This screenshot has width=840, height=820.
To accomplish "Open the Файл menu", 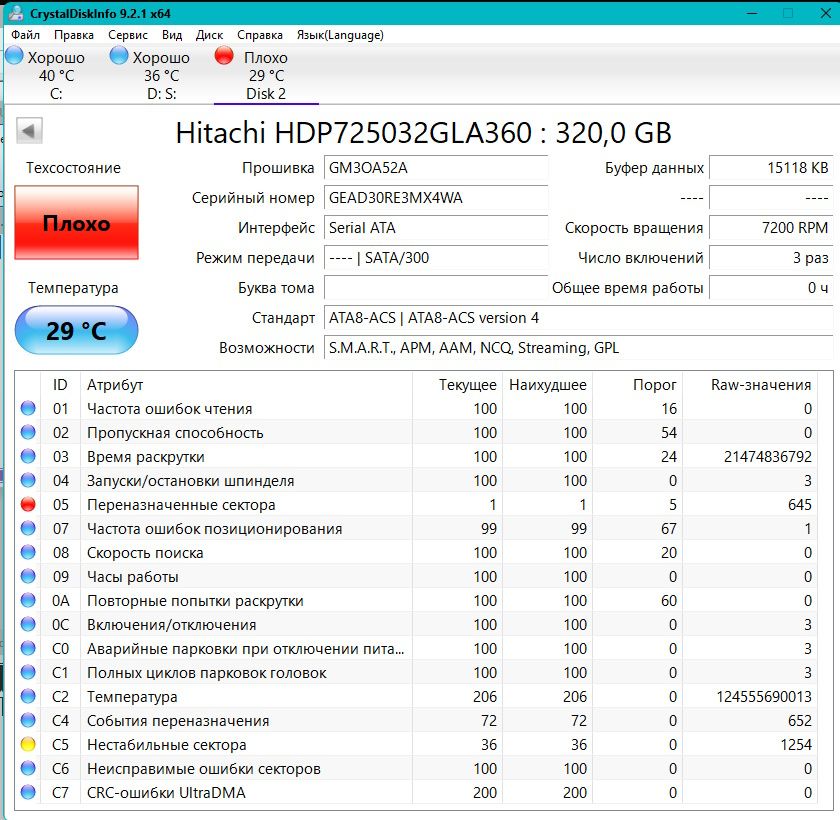I will tap(25, 35).
